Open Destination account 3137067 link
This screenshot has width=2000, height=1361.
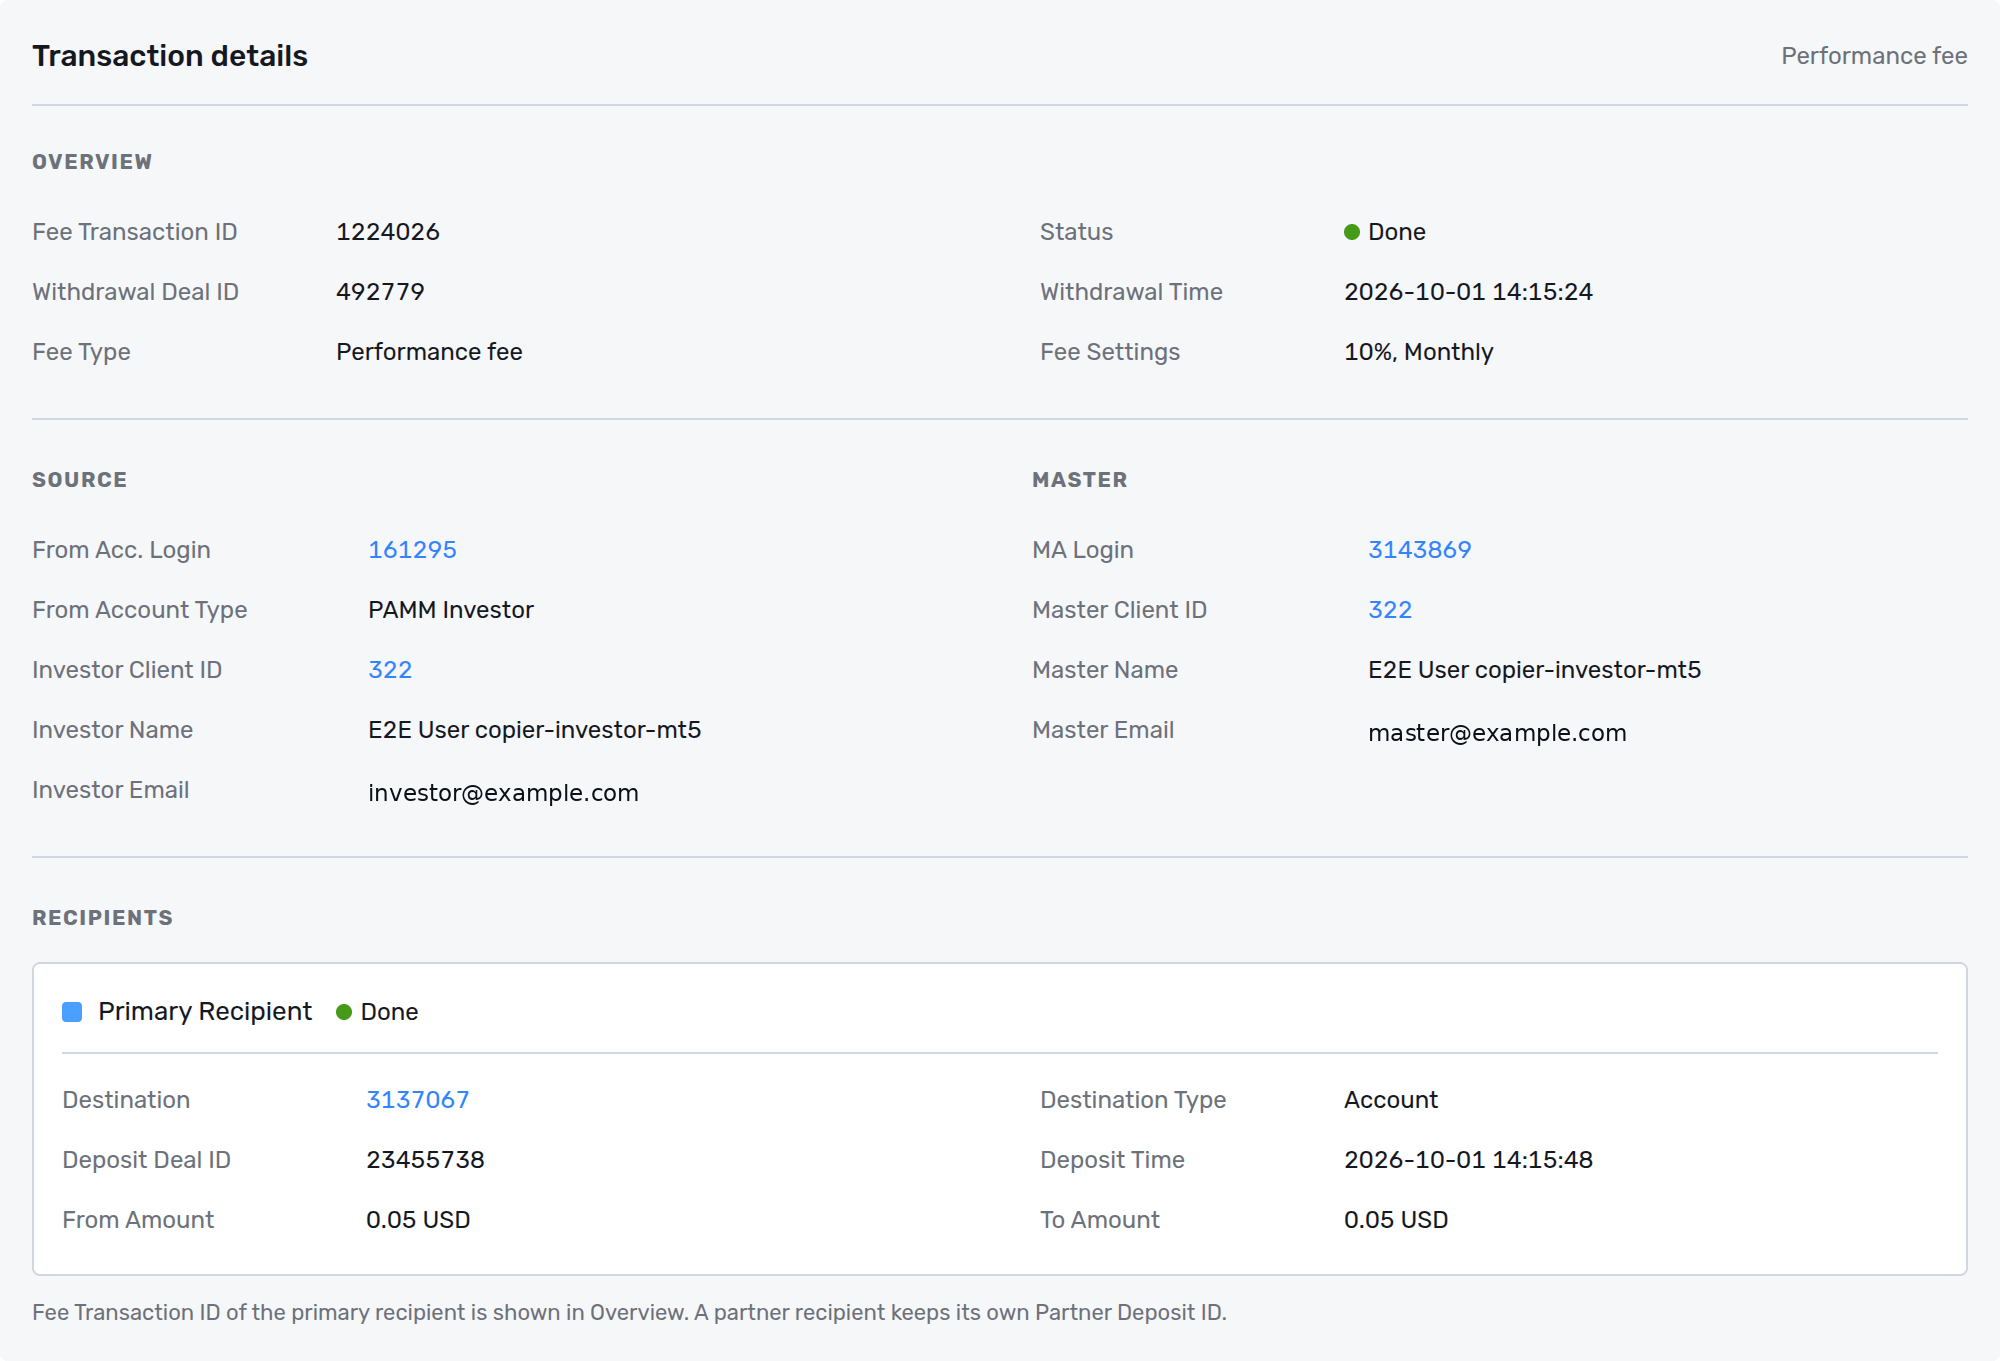tap(417, 1100)
